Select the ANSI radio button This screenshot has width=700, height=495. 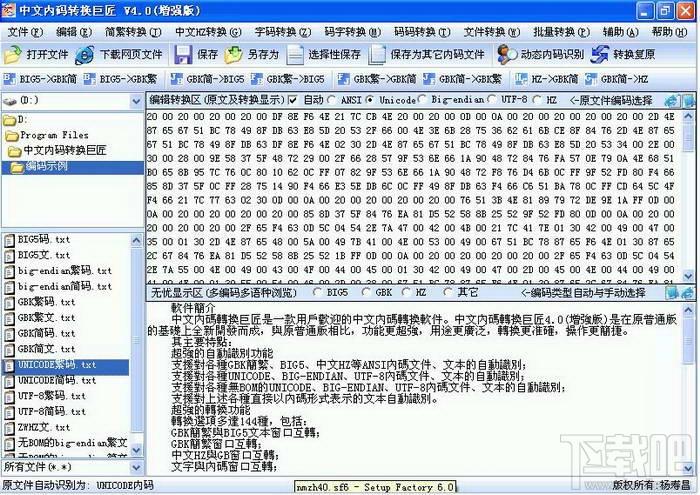point(332,100)
